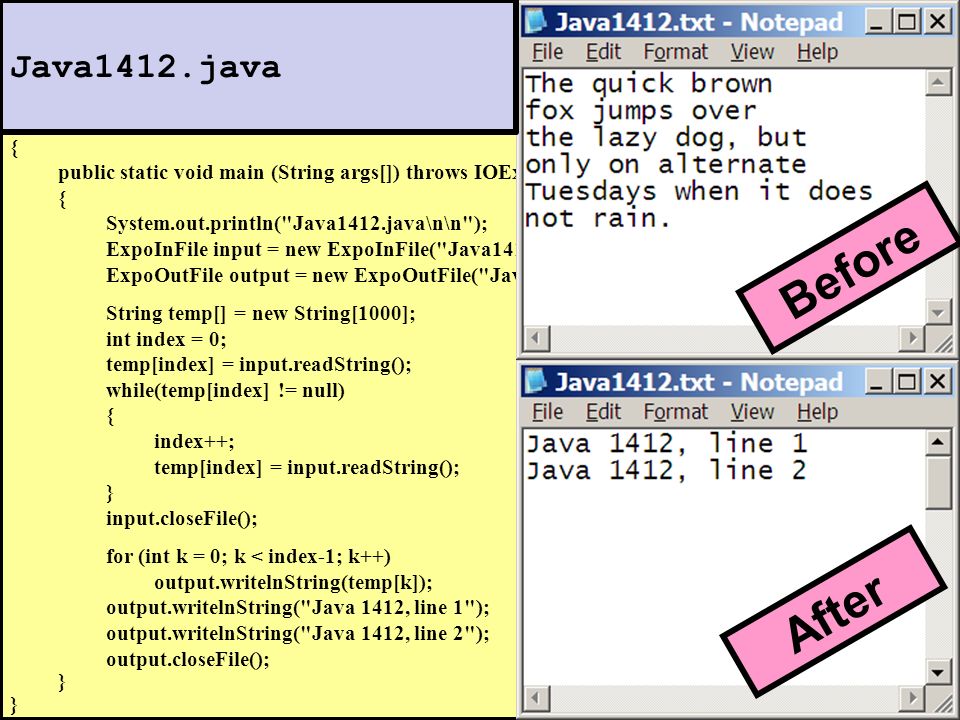Open File menu in After Notepad window
This screenshot has width=960, height=720.
coord(547,412)
